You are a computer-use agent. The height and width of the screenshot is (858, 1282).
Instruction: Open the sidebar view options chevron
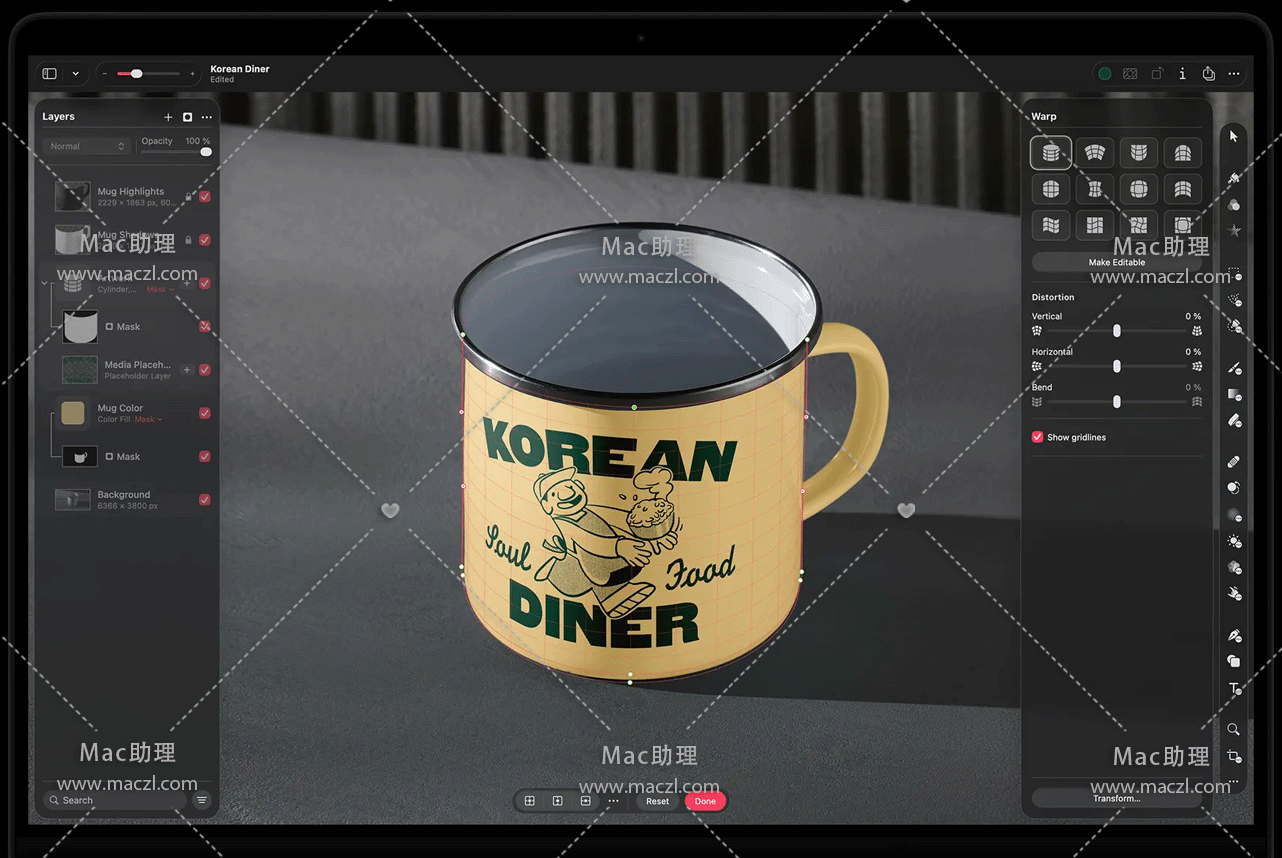click(75, 73)
